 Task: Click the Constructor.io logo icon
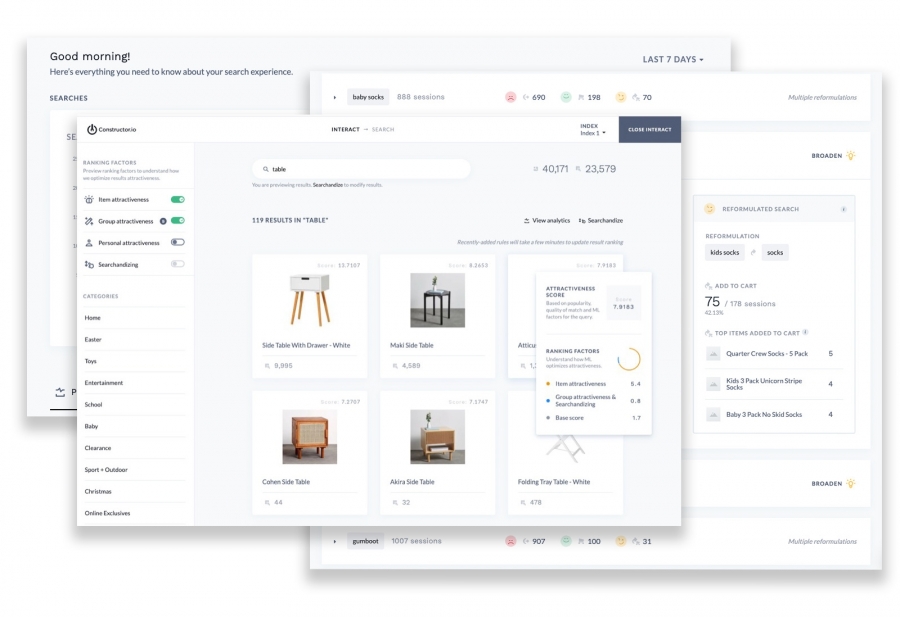(91, 129)
